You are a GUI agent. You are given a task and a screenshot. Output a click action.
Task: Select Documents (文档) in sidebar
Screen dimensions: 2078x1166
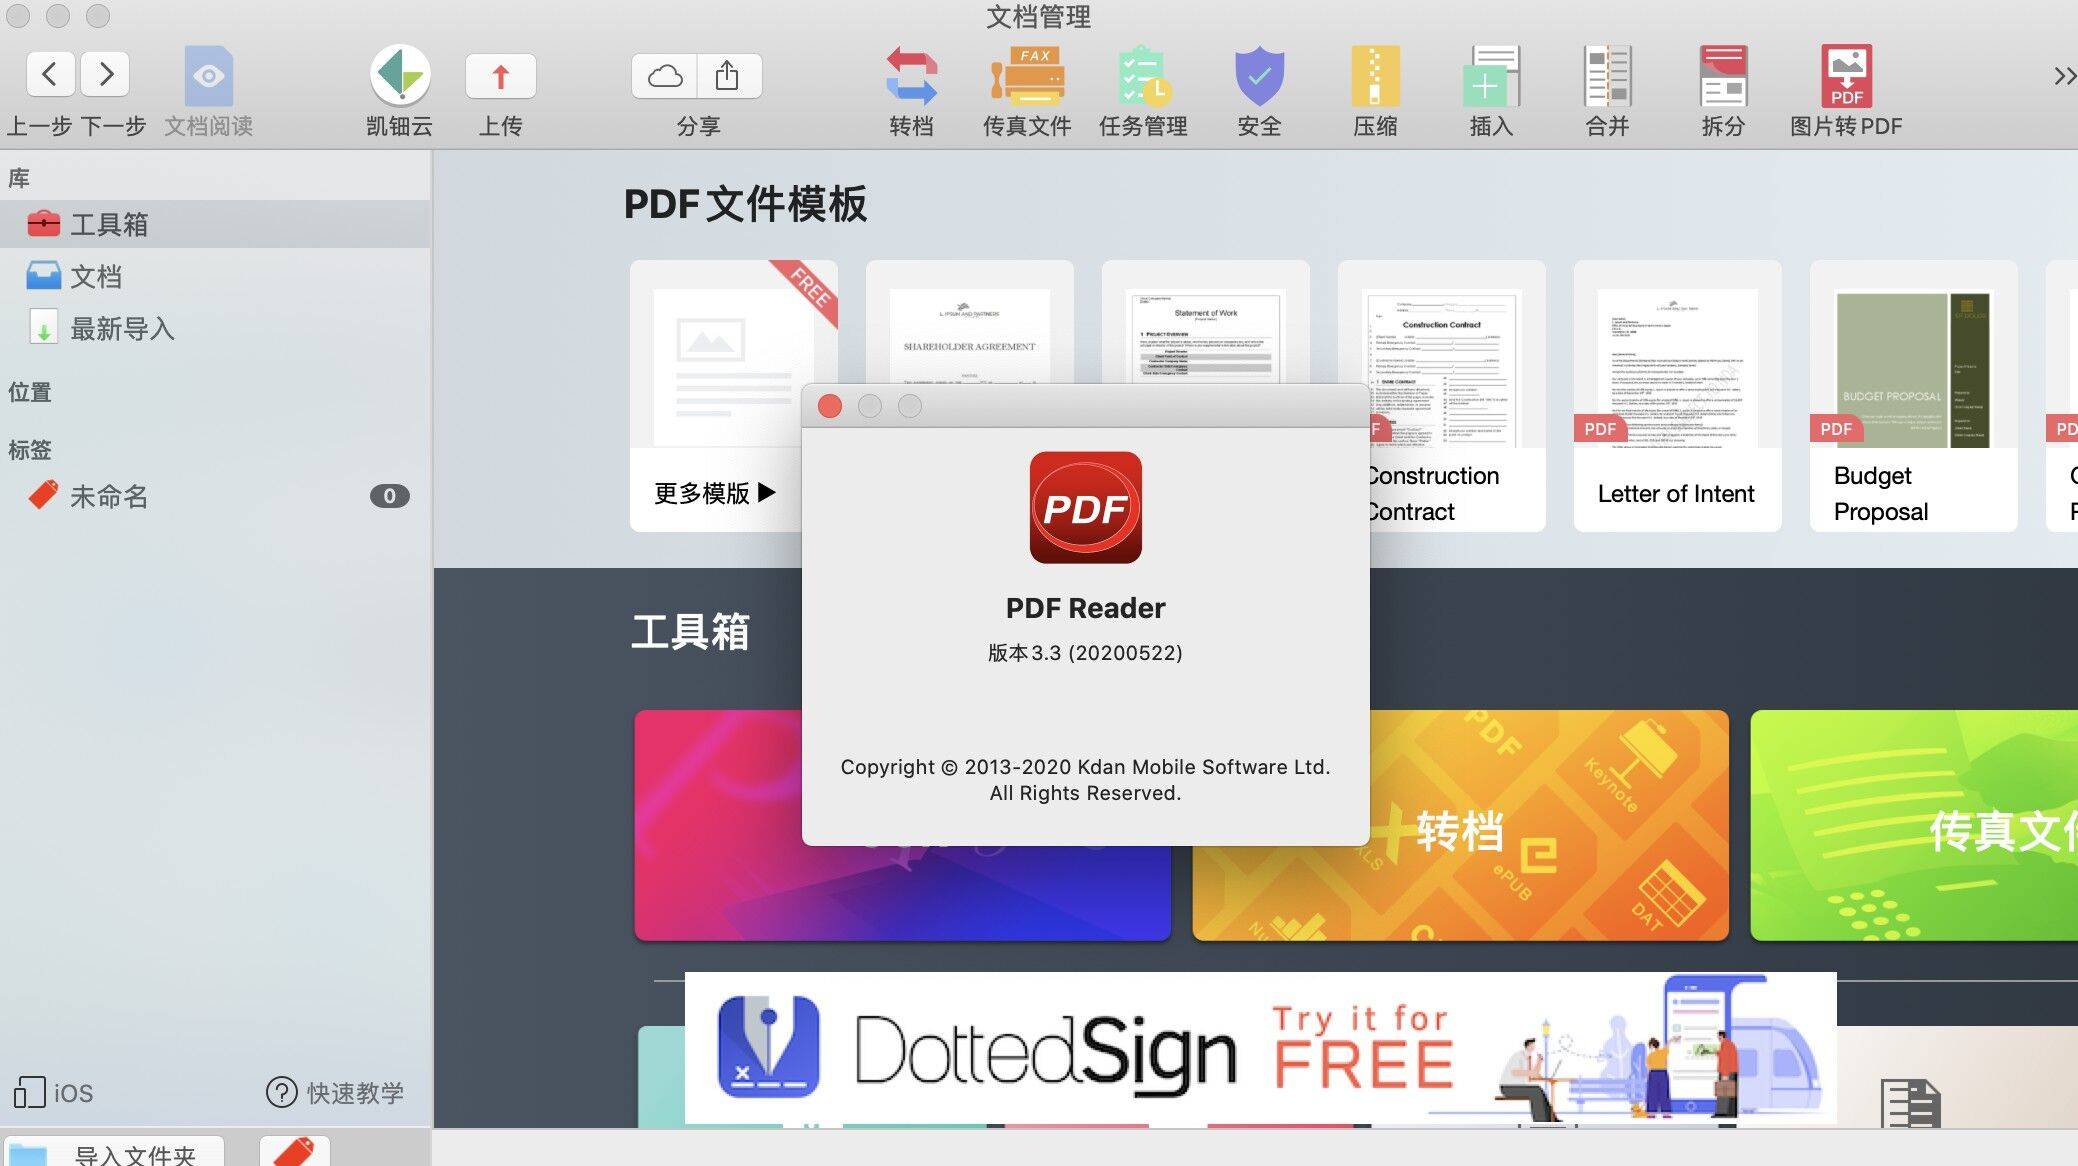click(96, 276)
